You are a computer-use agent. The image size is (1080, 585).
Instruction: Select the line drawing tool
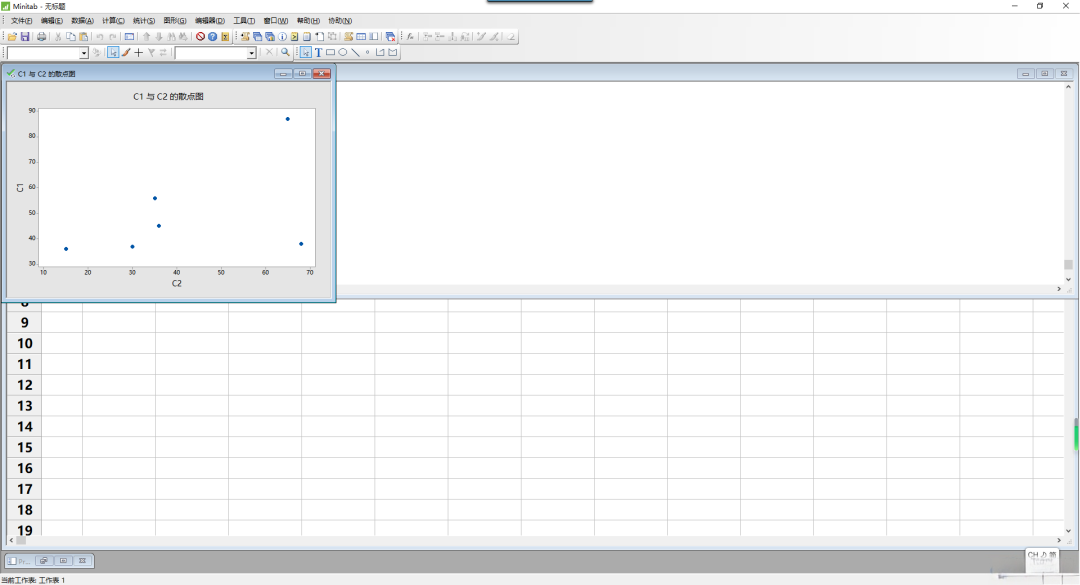click(x=355, y=52)
